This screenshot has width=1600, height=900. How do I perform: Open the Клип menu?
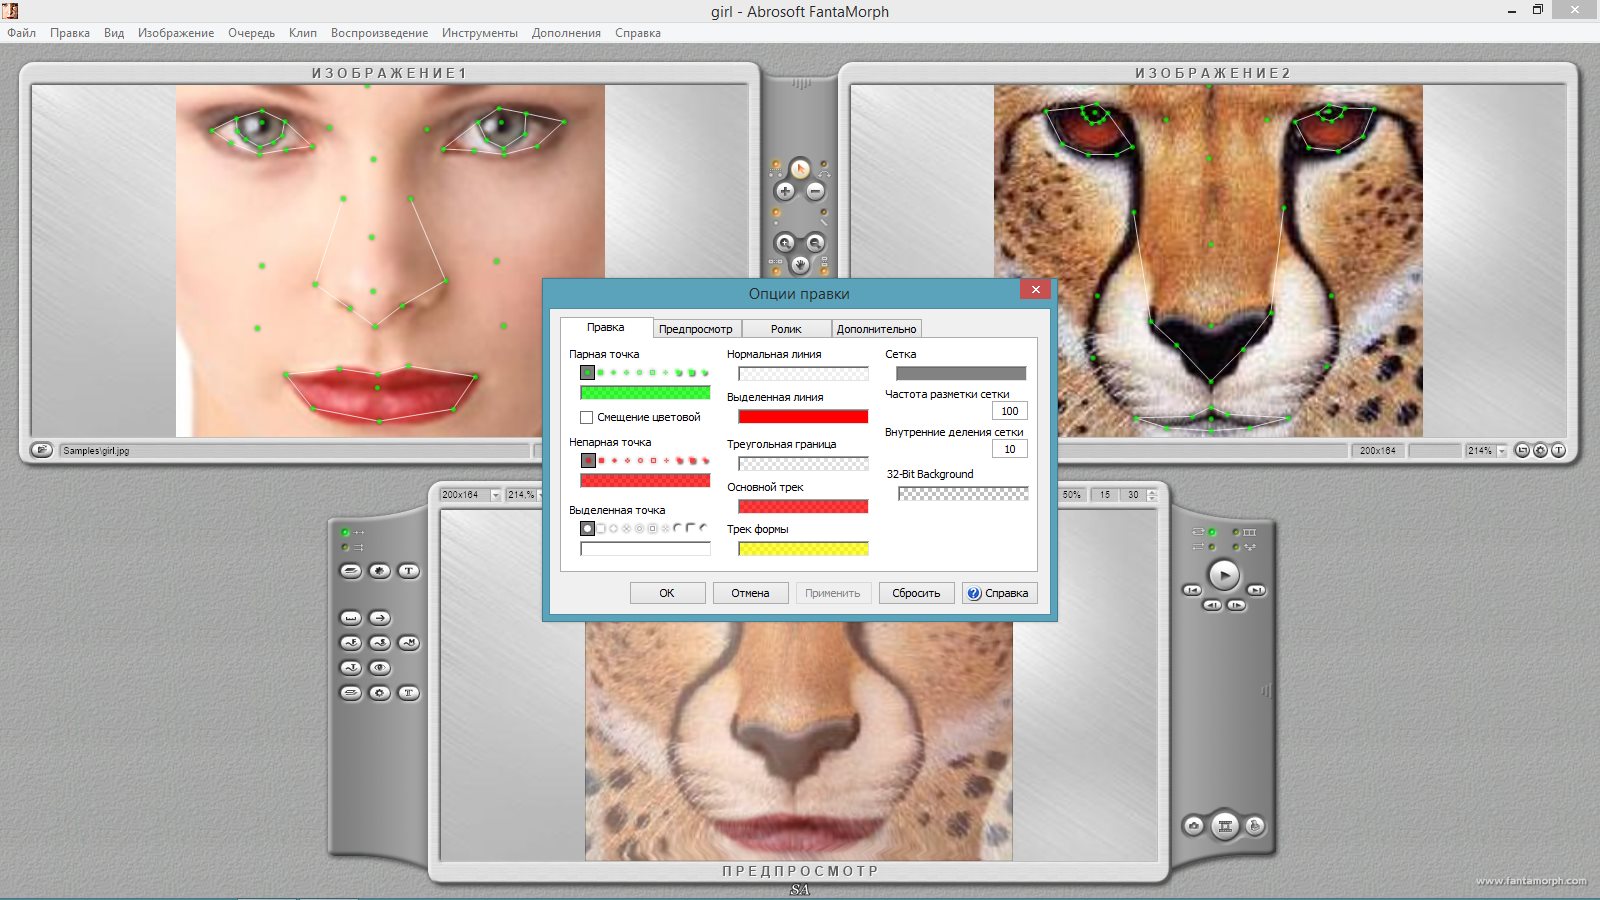pos(302,33)
